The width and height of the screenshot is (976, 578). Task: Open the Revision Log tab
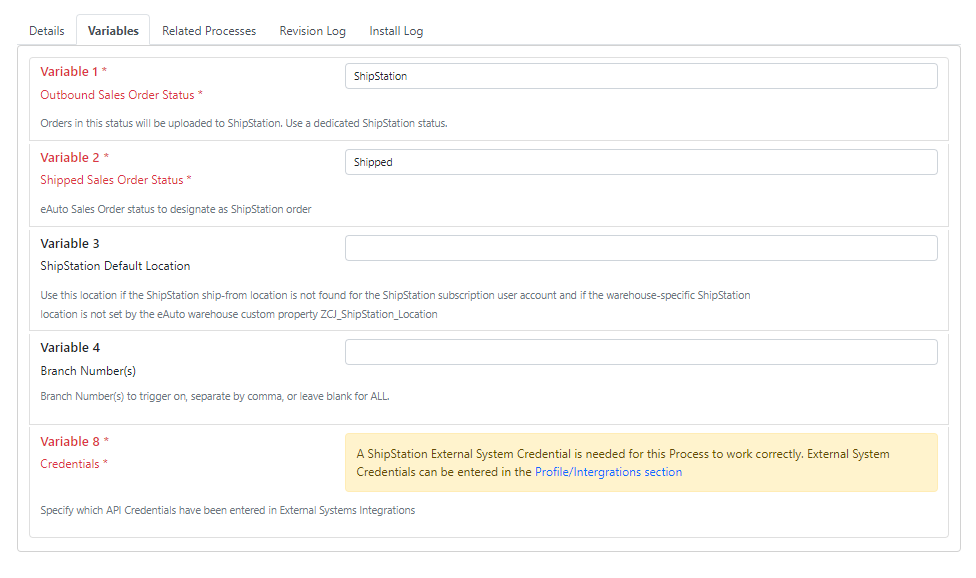click(312, 30)
